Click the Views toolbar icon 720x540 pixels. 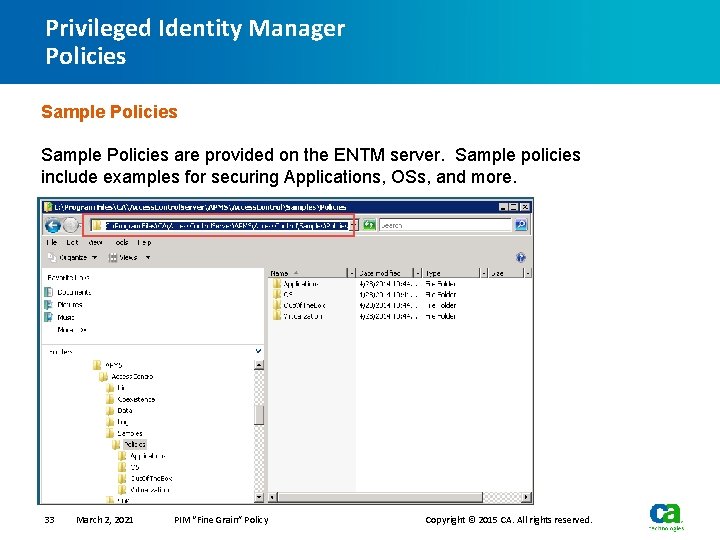tap(112, 258)
